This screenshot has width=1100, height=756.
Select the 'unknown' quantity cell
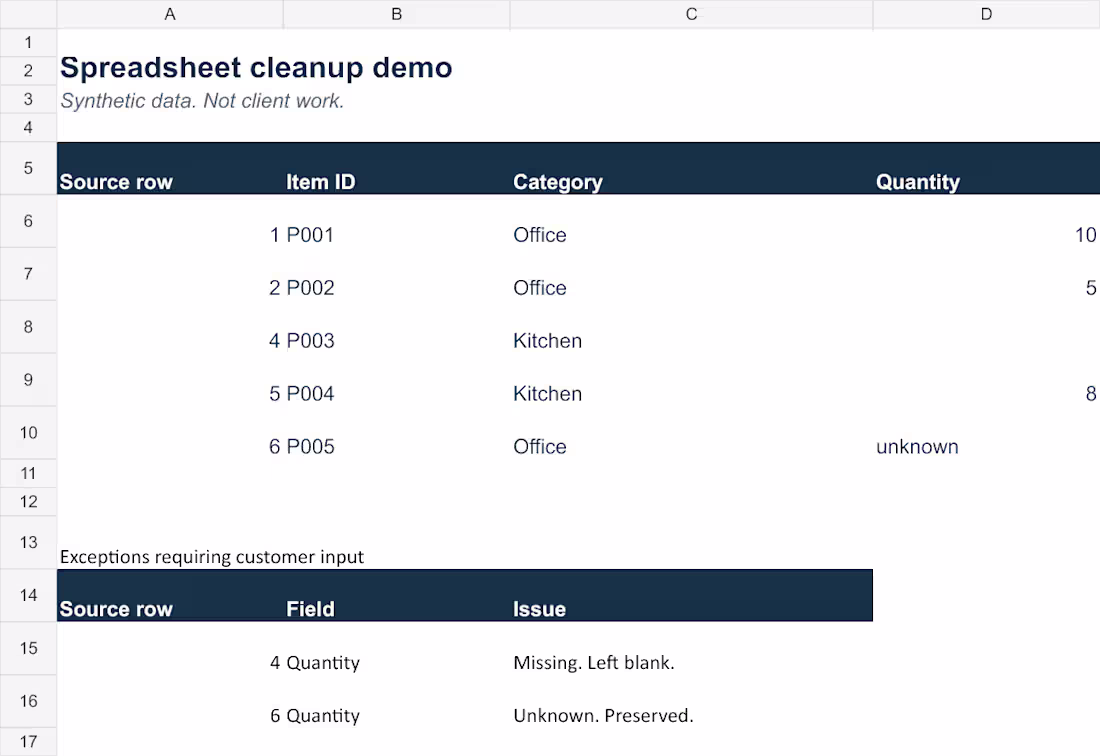[x=986, y=433]
